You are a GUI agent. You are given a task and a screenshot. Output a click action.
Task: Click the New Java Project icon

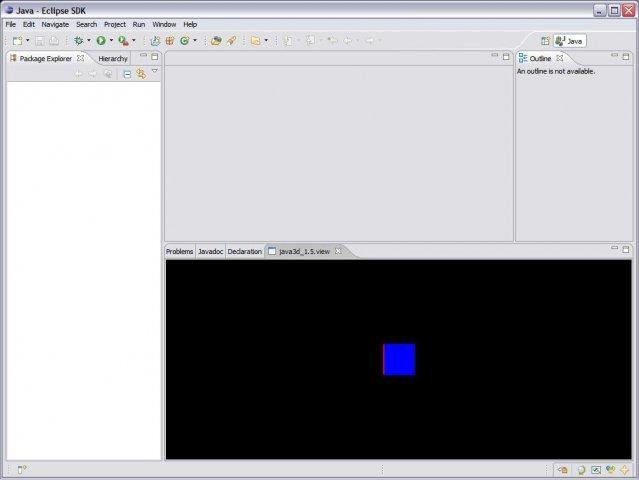[155, 41]
